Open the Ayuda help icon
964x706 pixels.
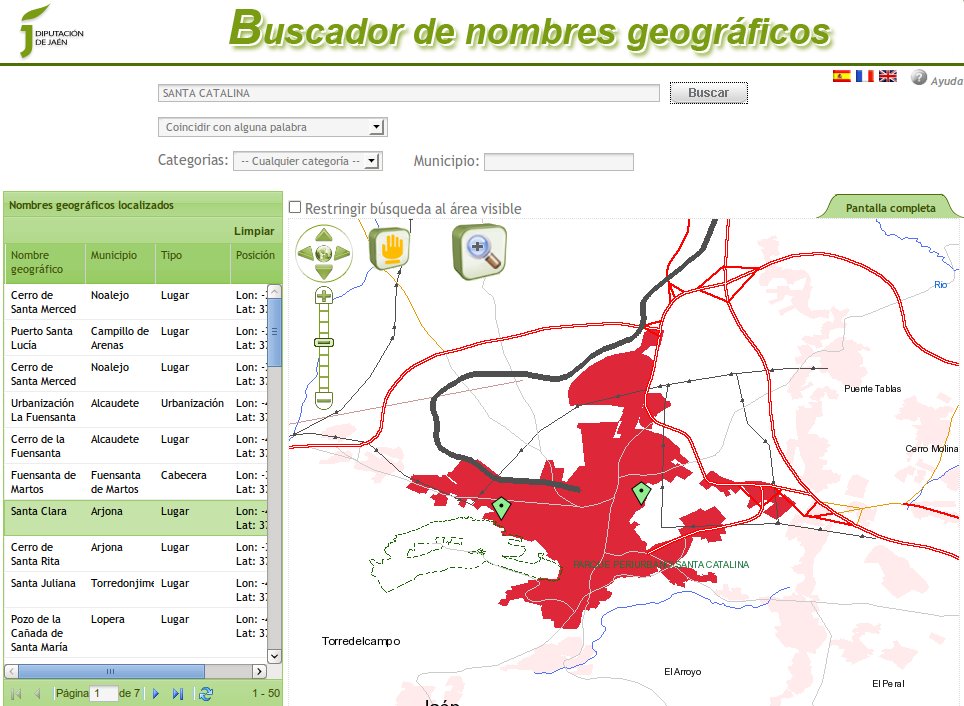pyautogui.click(x=919, y=78)
